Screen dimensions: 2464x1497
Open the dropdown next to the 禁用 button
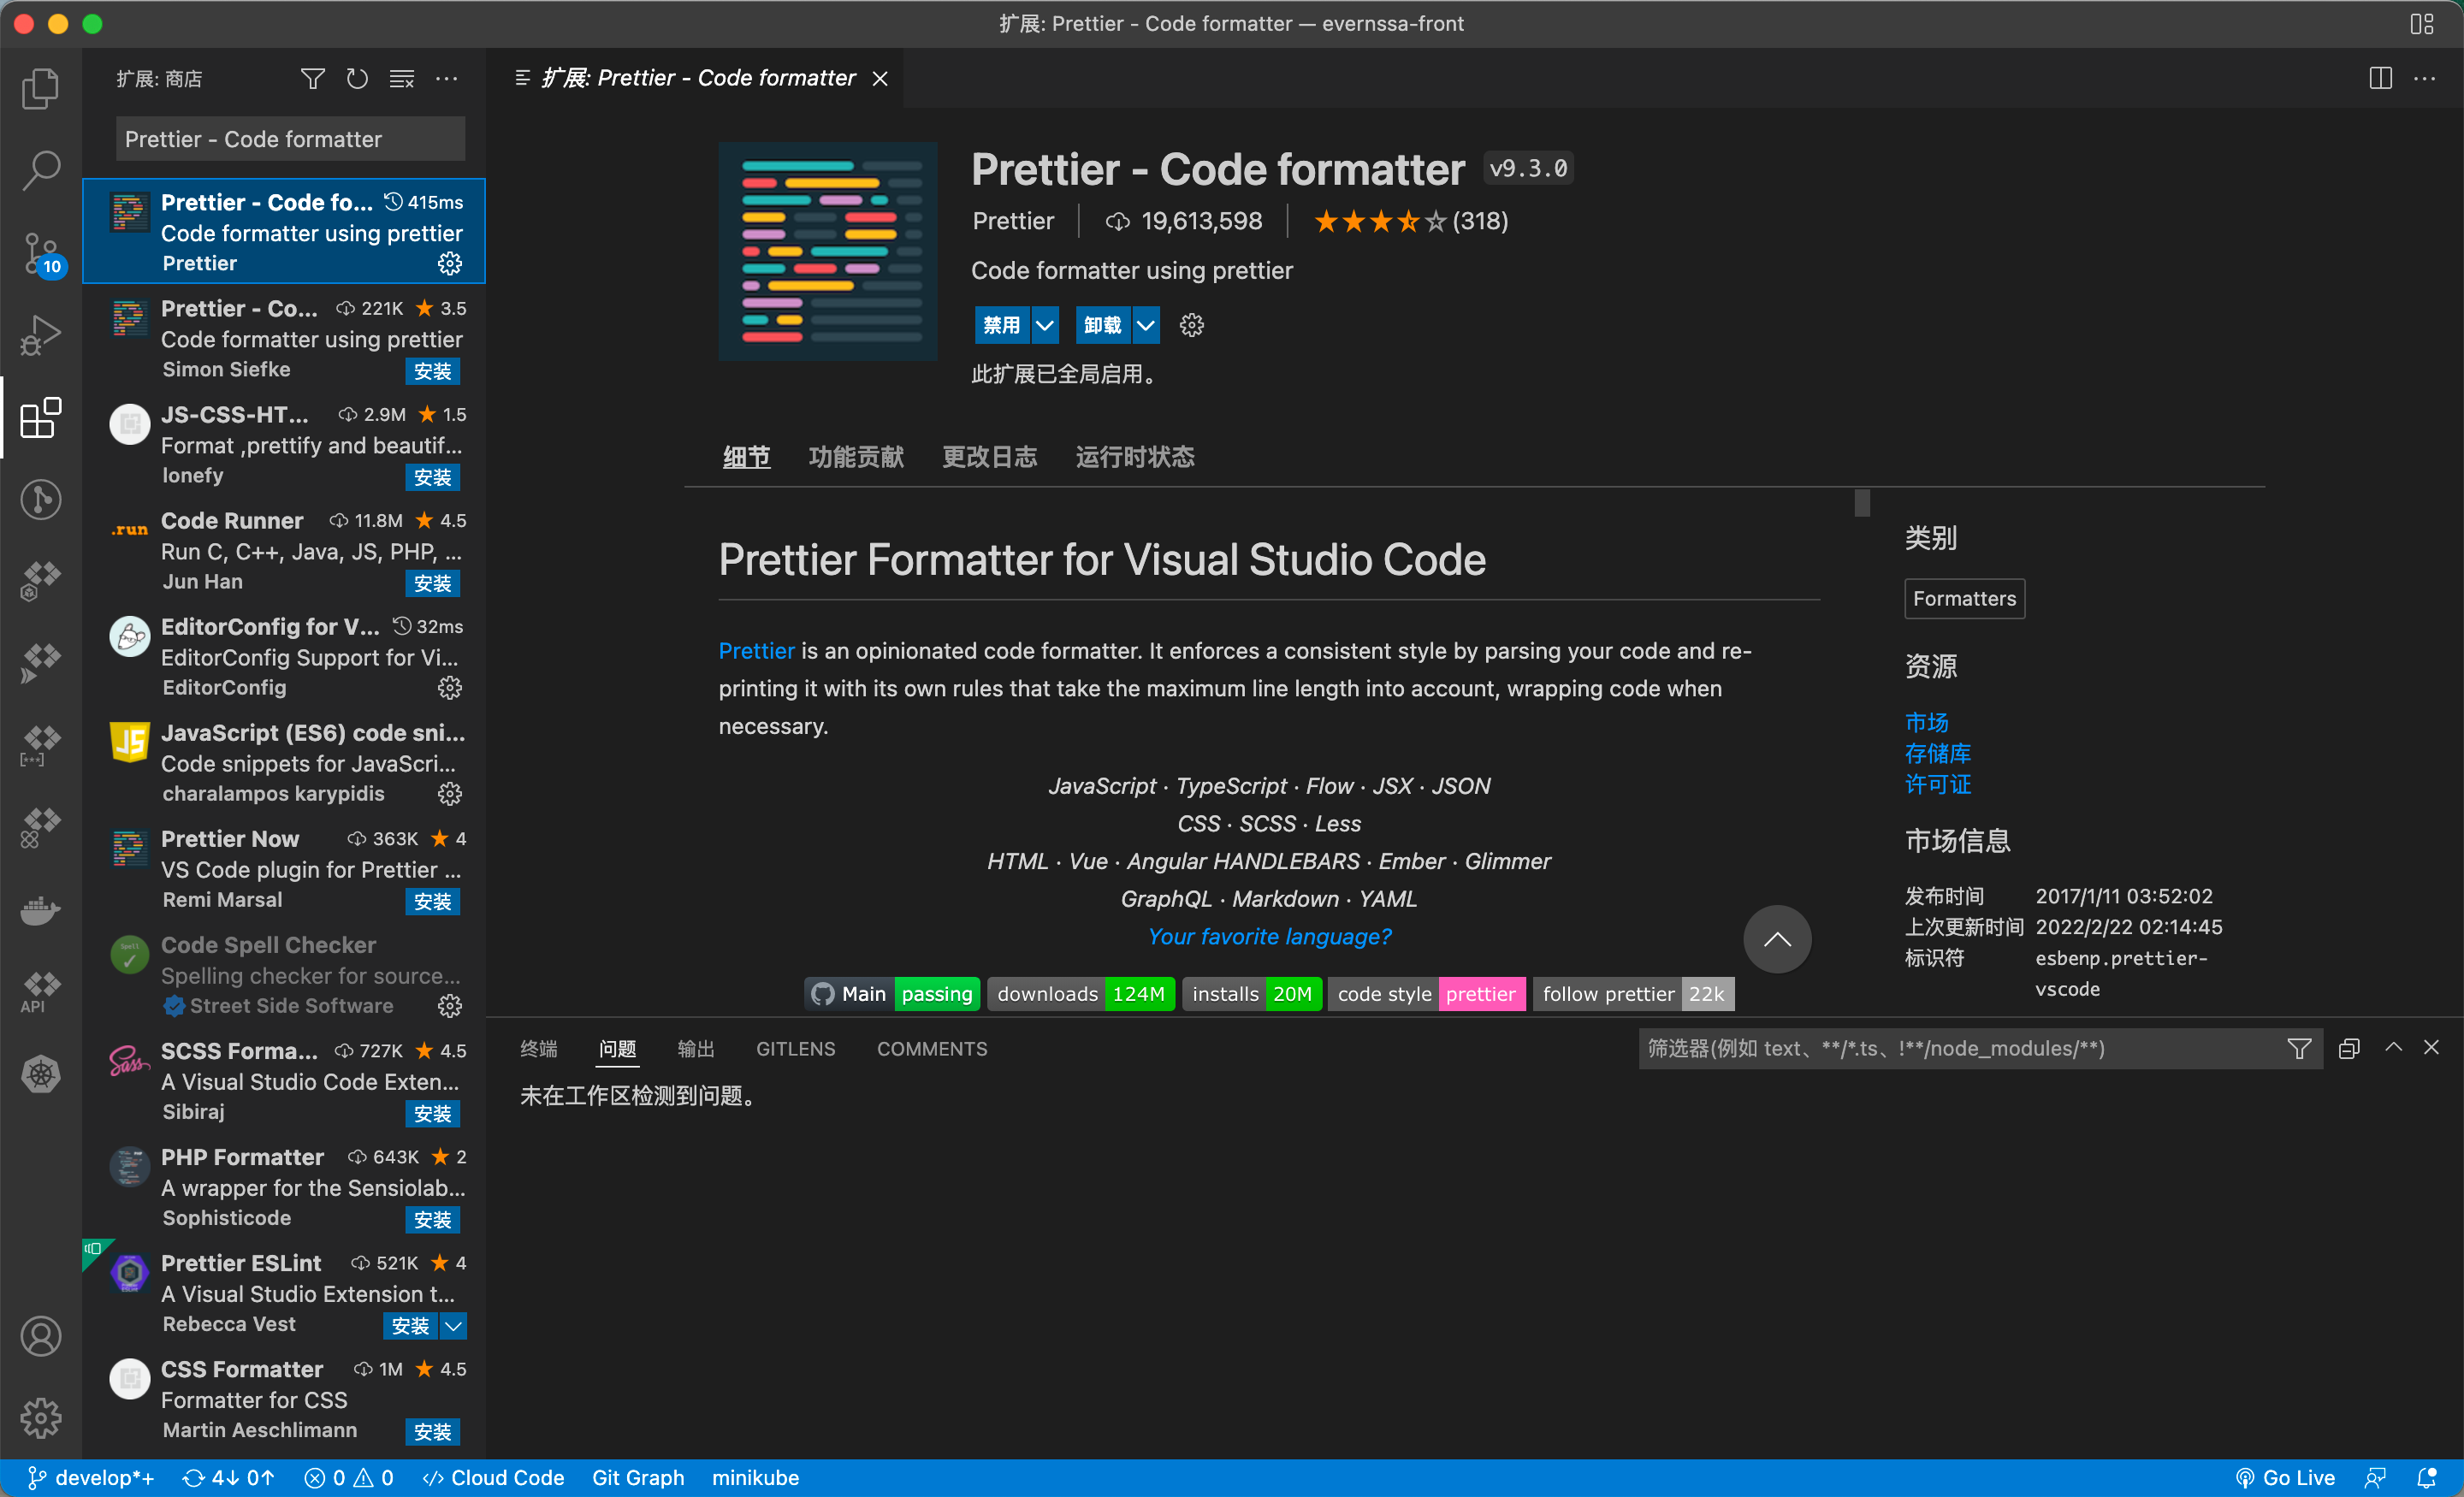(1045, 325)
